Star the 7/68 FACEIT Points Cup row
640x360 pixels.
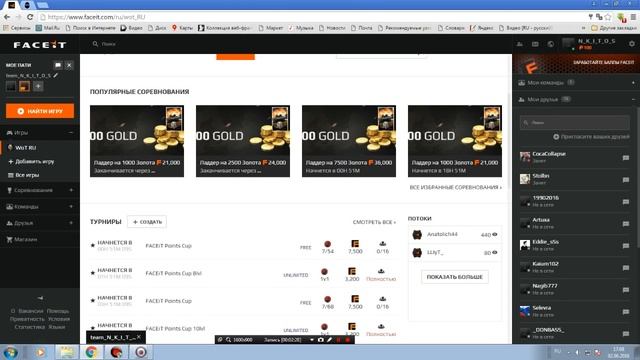pos(93,300)
